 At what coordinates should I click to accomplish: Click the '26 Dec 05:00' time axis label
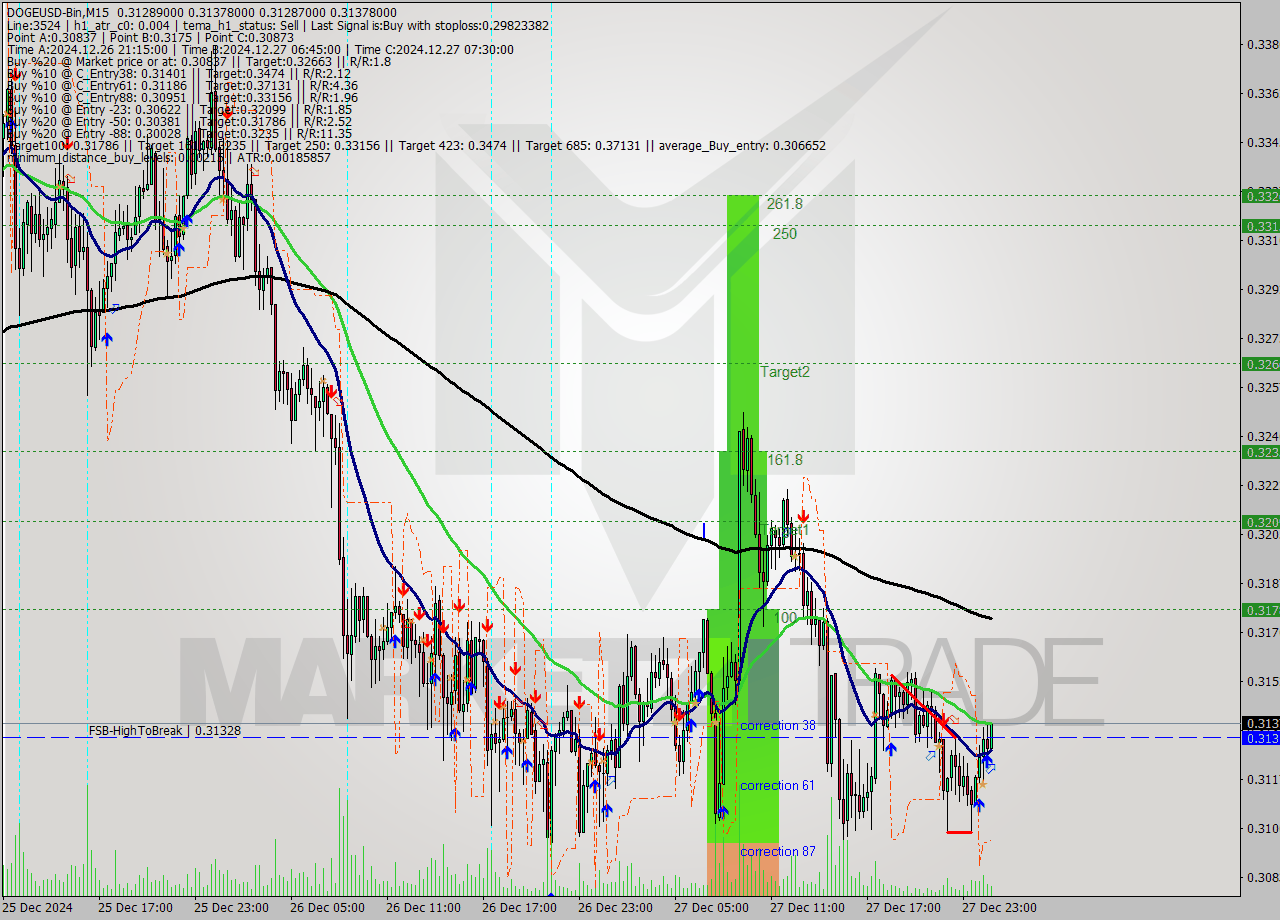click(x=327, y=908)
